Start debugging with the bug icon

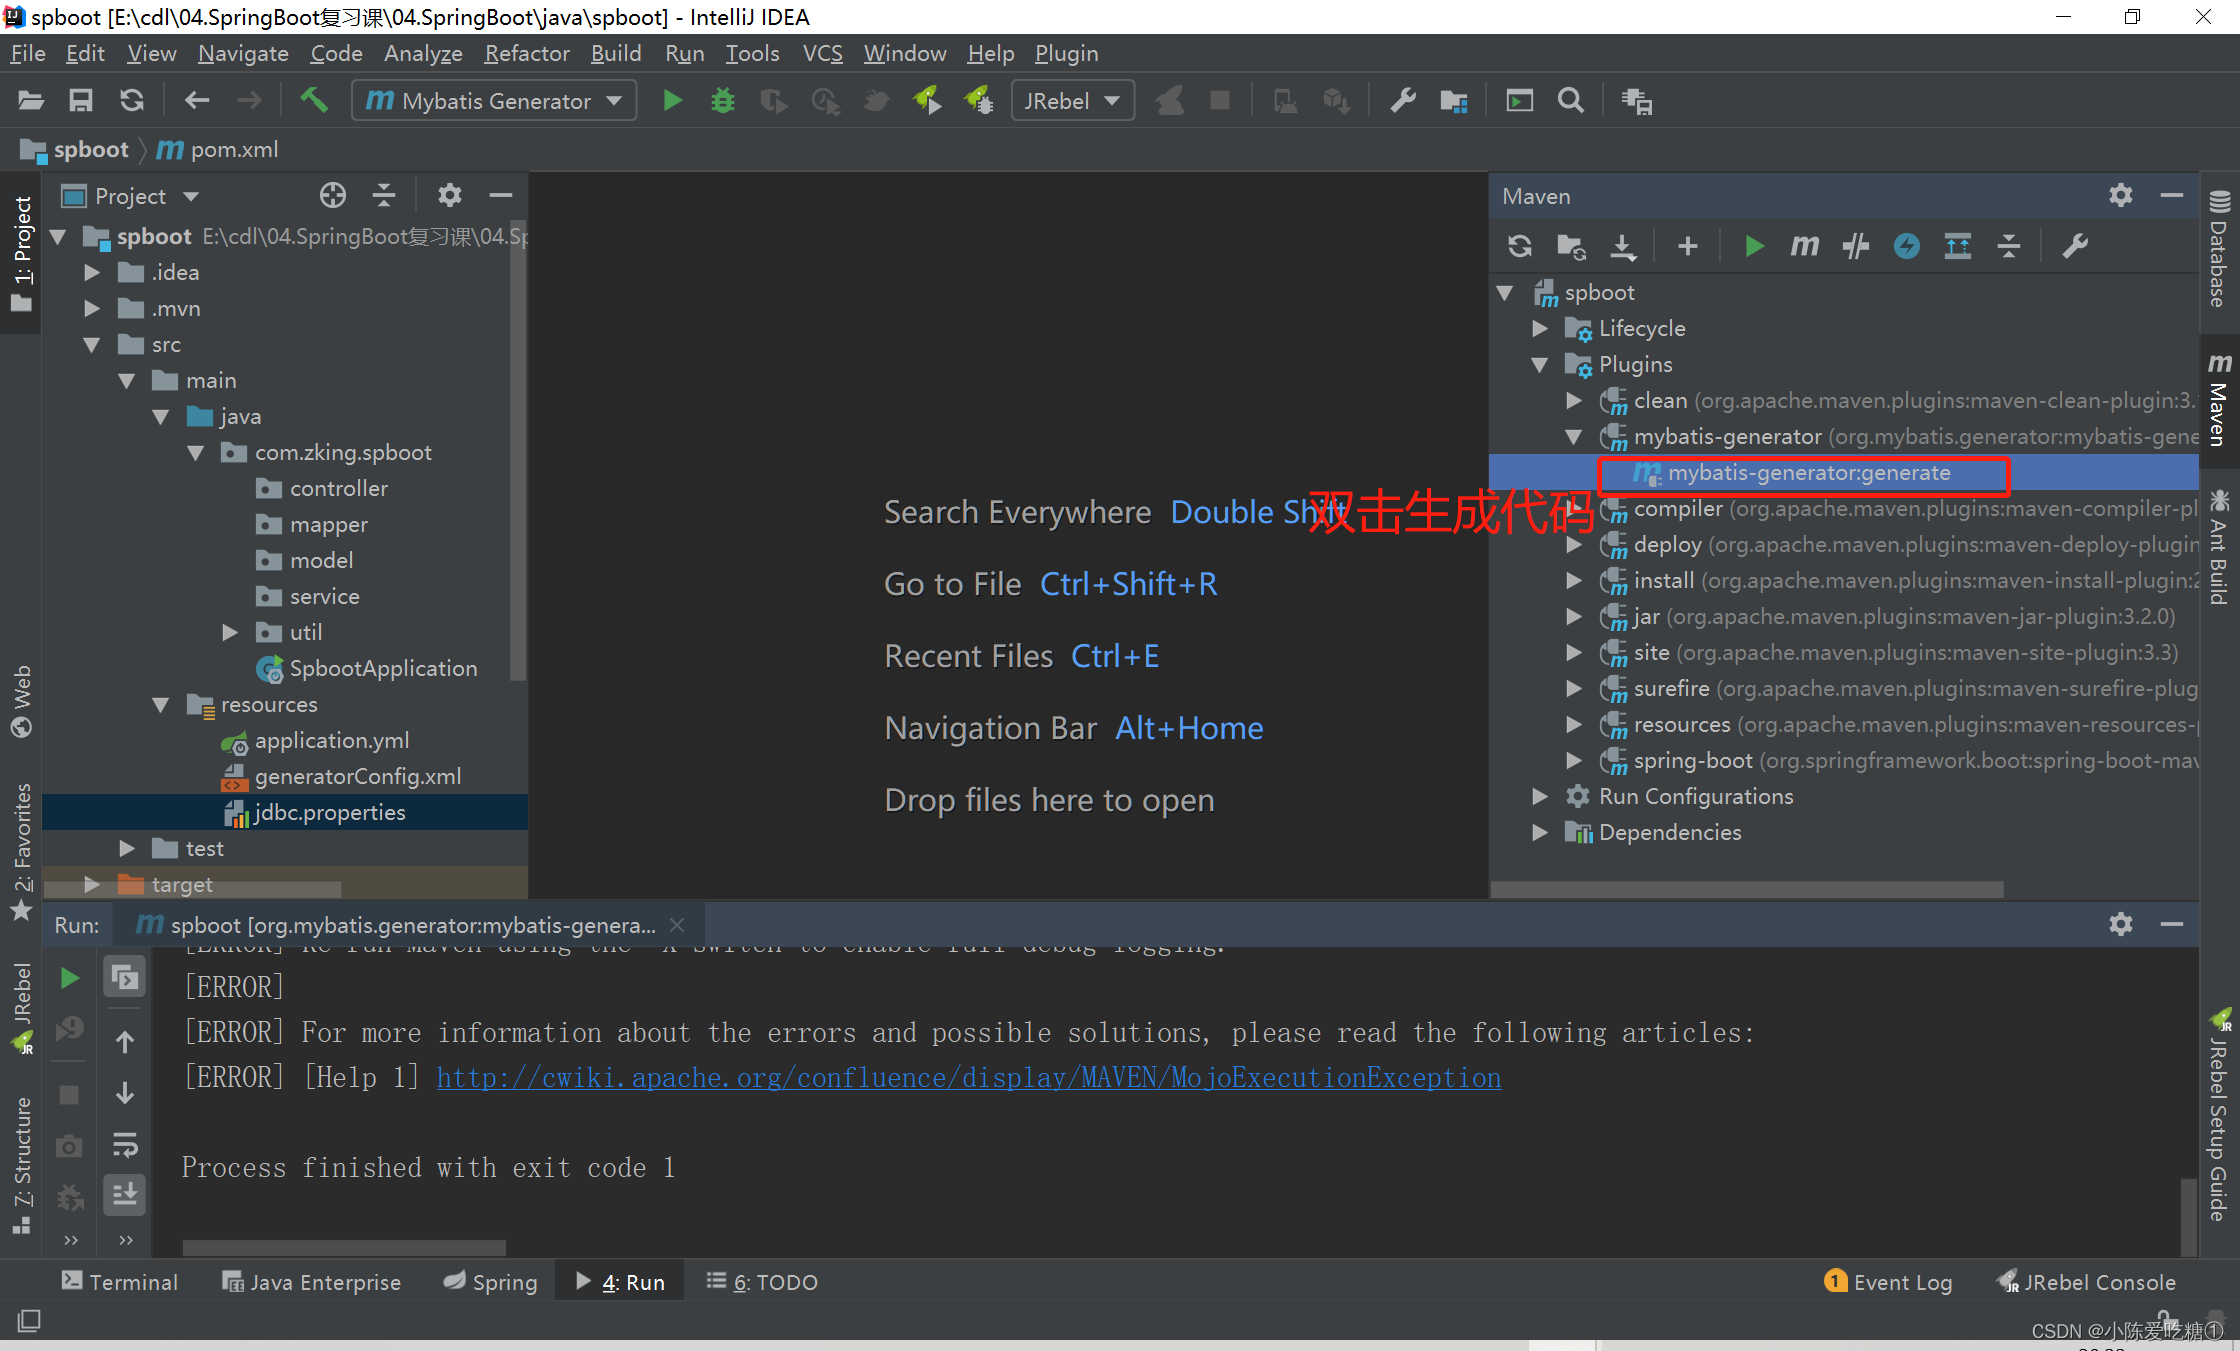pos(723,100)
